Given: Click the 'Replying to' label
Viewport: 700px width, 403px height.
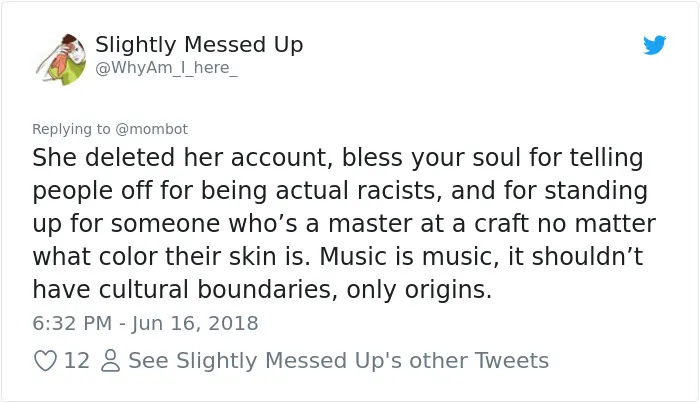Looking at the screenshot, I should tap(71, 129).
